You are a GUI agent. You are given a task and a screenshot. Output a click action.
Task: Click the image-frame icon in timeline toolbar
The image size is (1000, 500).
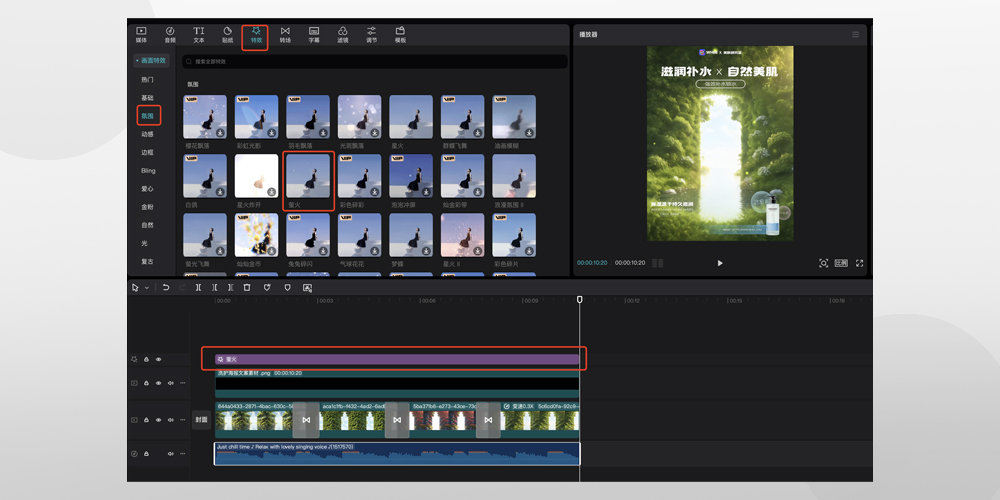click(307, 288)
